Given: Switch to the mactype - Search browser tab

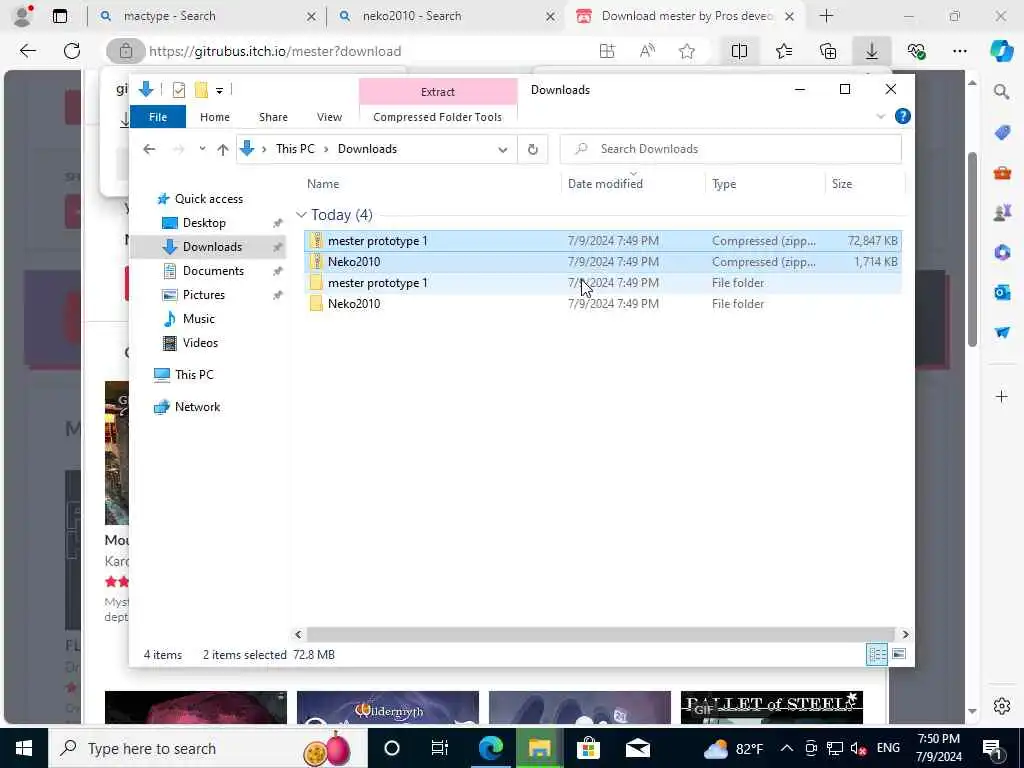Looking at the screenshot, I should (208, 16).
